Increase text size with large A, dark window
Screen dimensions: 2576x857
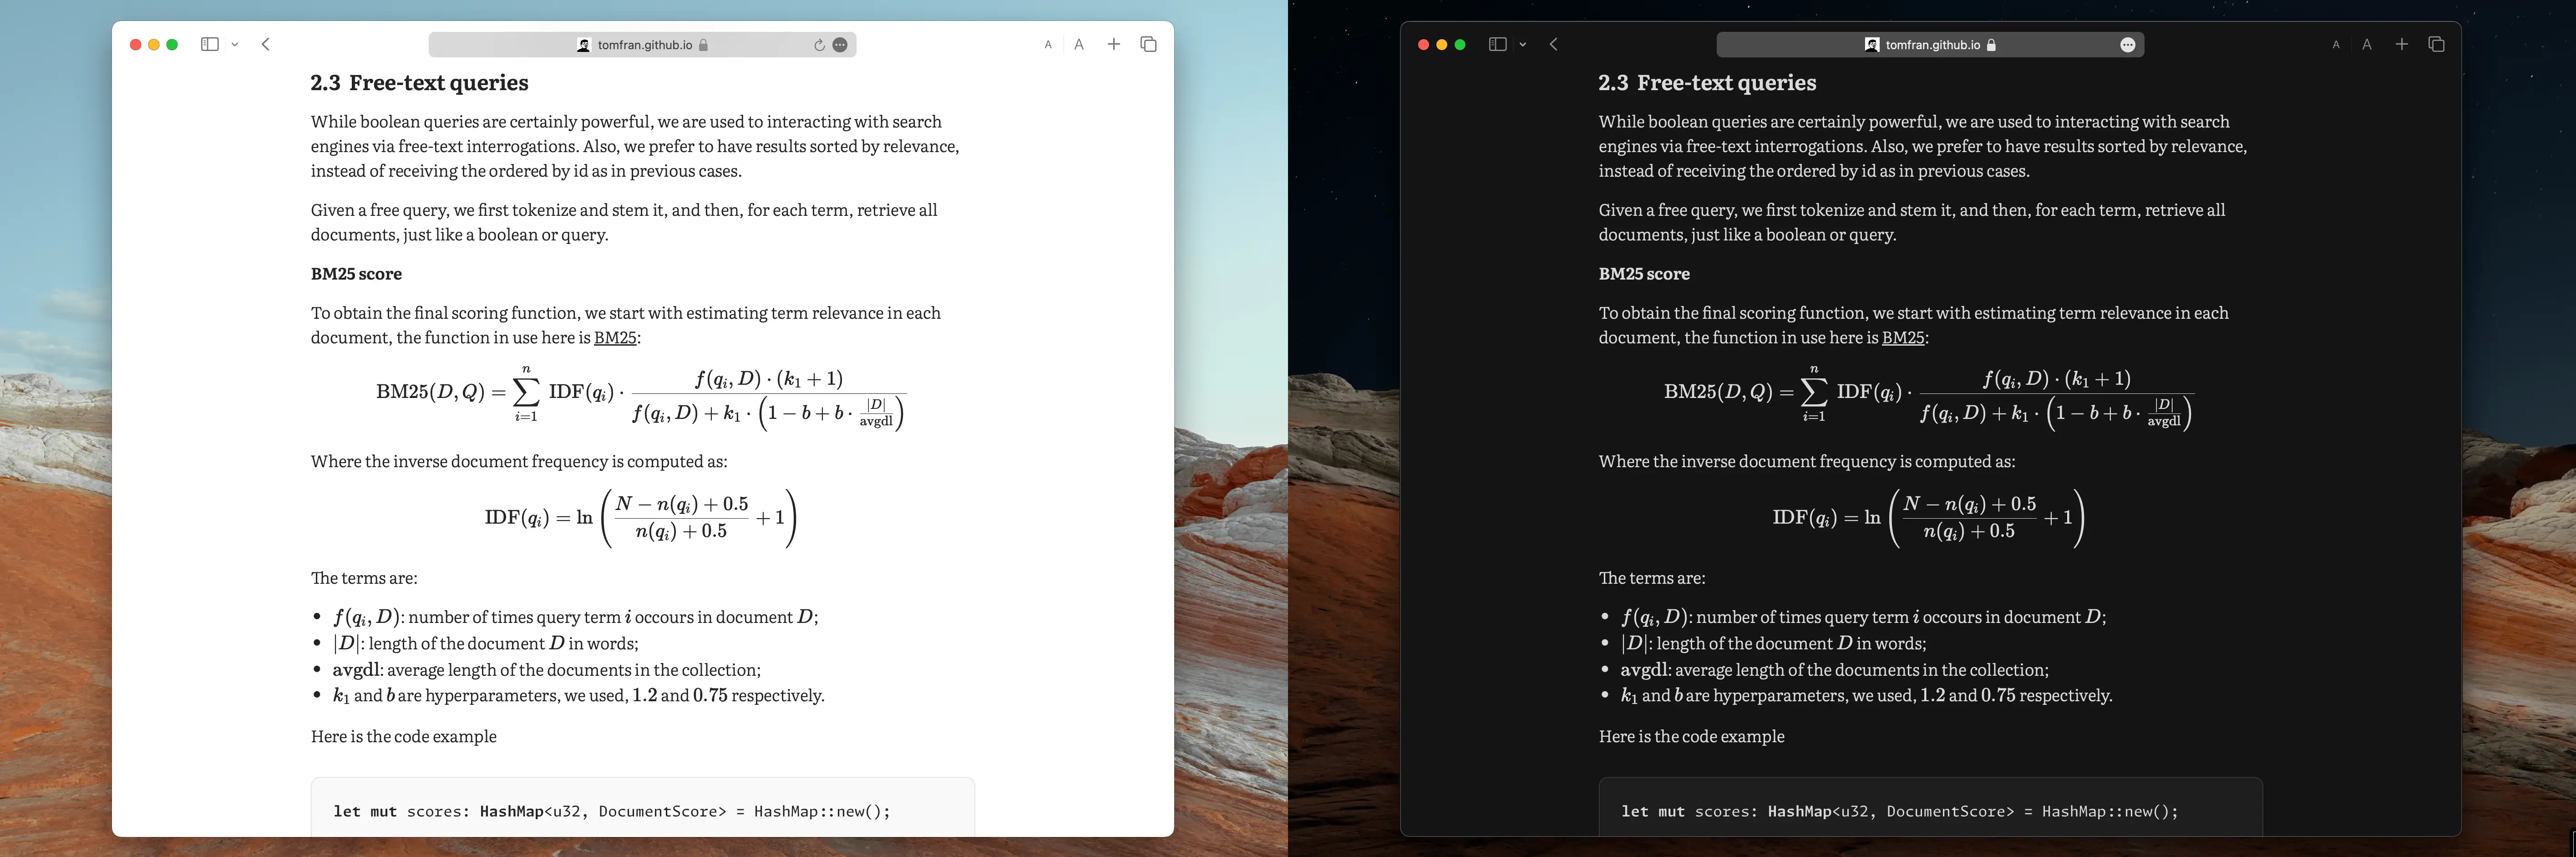(2367, 44)
